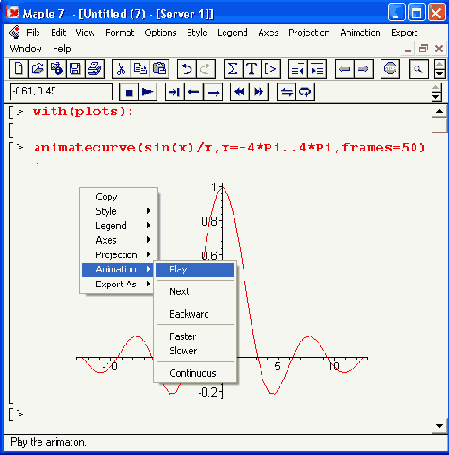Viewport: 449px width, 455px height.
Task: Open the Projection menu in menu bar
Action: pyautogui.click(x=309, y=33)
